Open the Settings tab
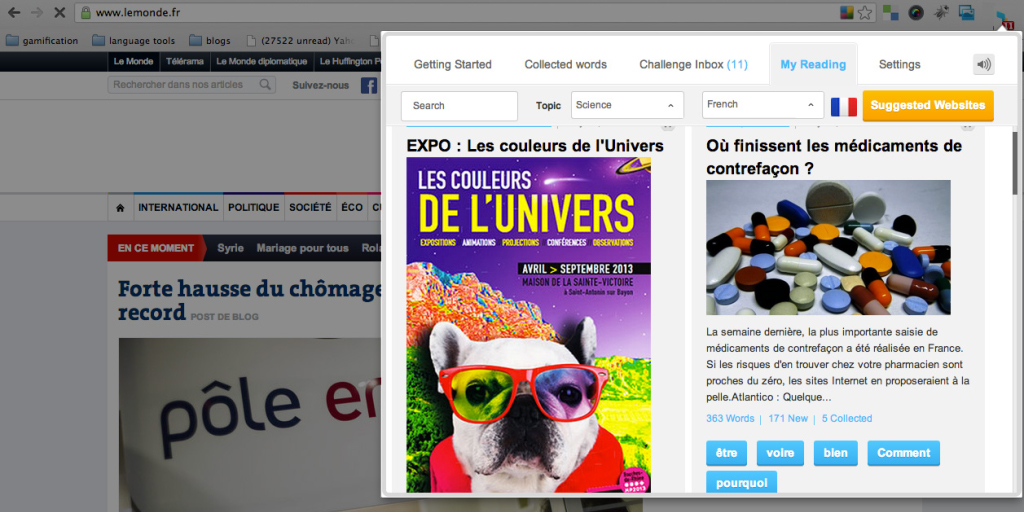This screenshot has height=512, width=1024. (x=899, y=65)
